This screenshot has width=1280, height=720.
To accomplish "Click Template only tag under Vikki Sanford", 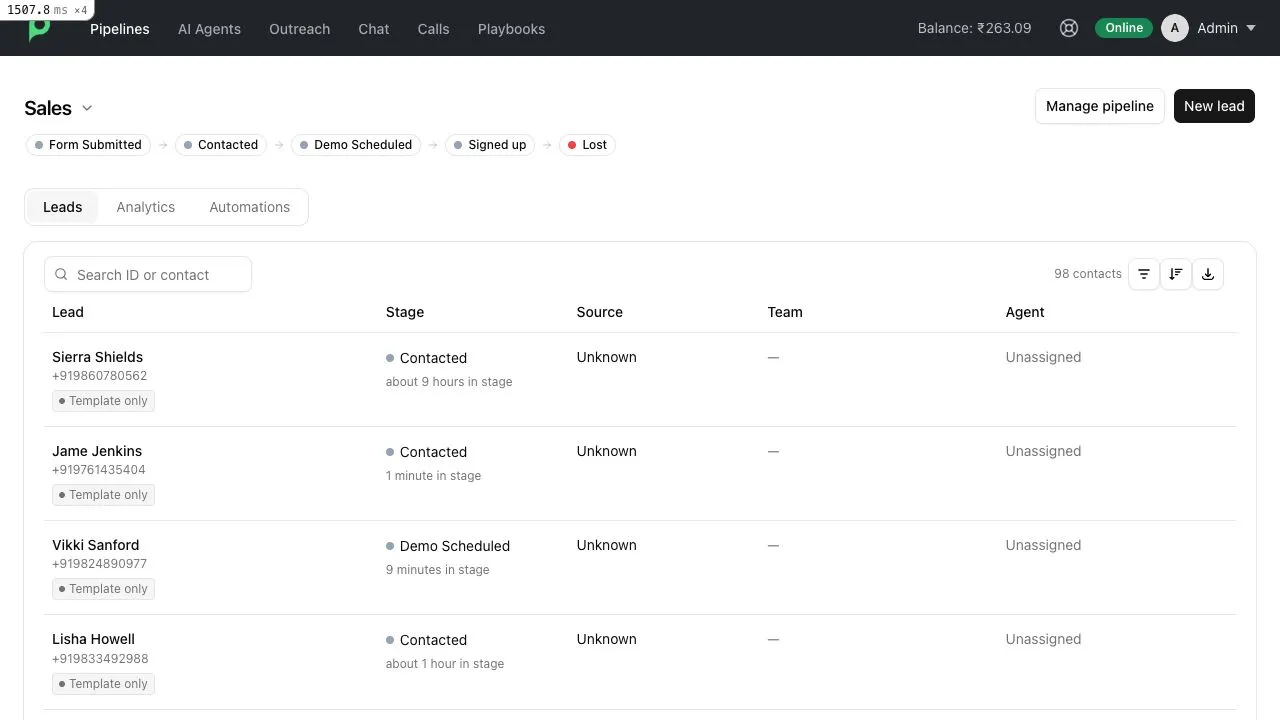I will [x=103, y=589].
